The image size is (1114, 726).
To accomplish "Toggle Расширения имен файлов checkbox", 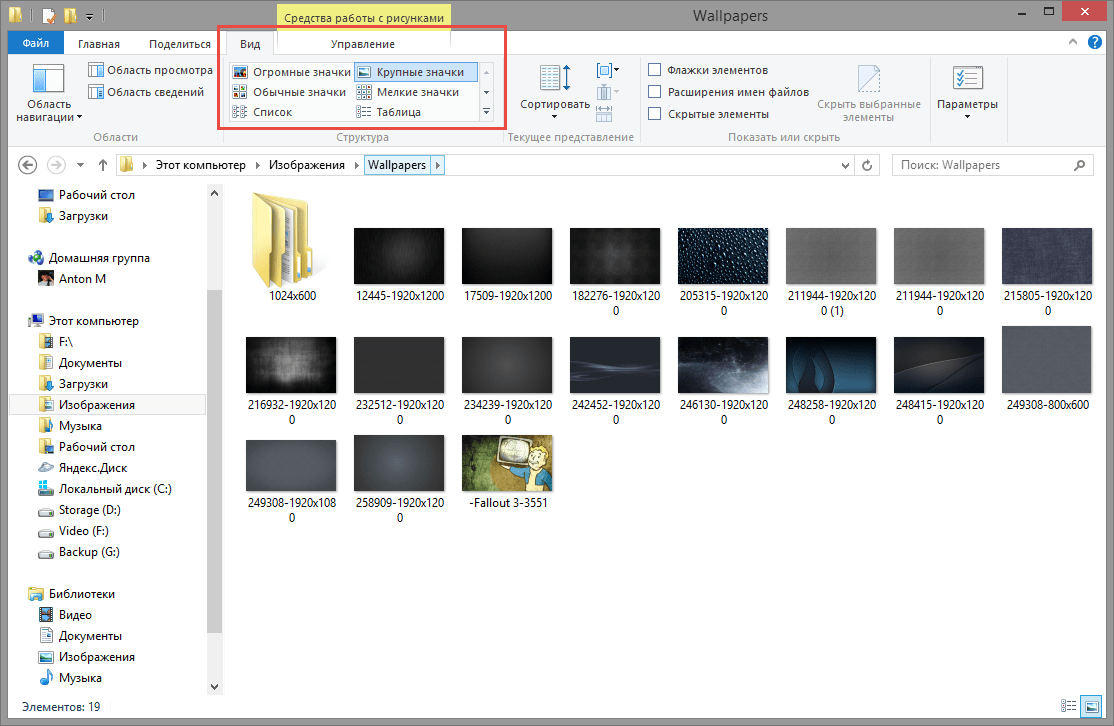I will (655, 92).
